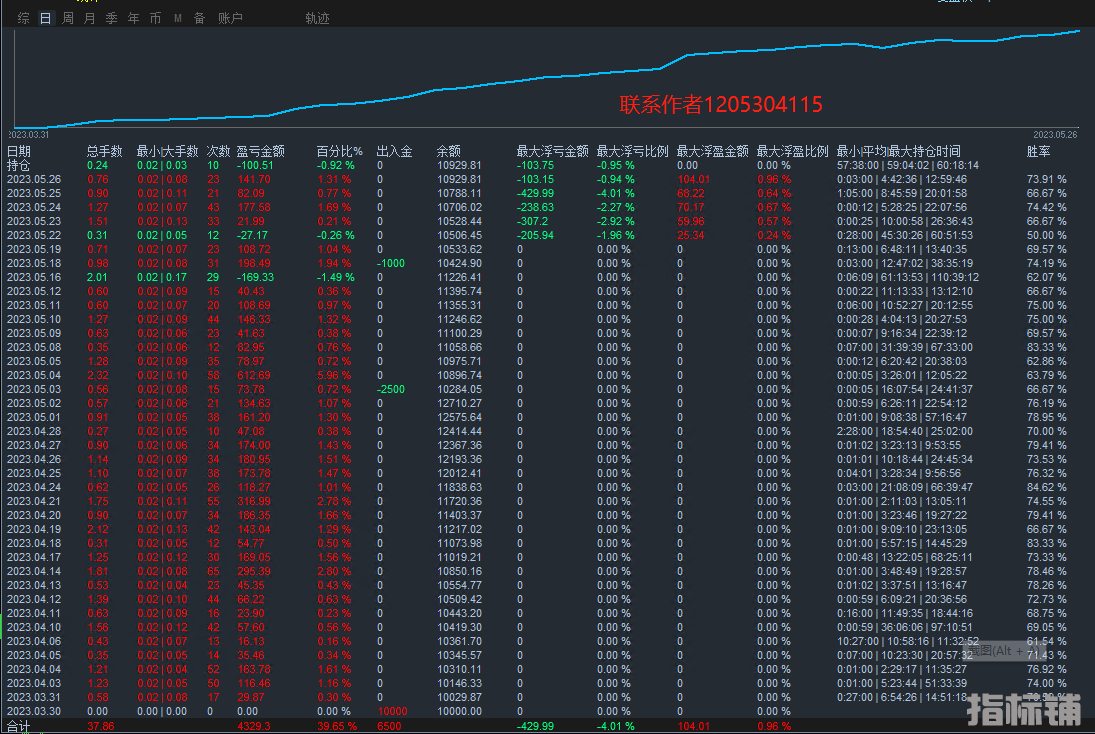Click the -2500 withdrawal value
The image size is (1095, 734).
(390, 389)
